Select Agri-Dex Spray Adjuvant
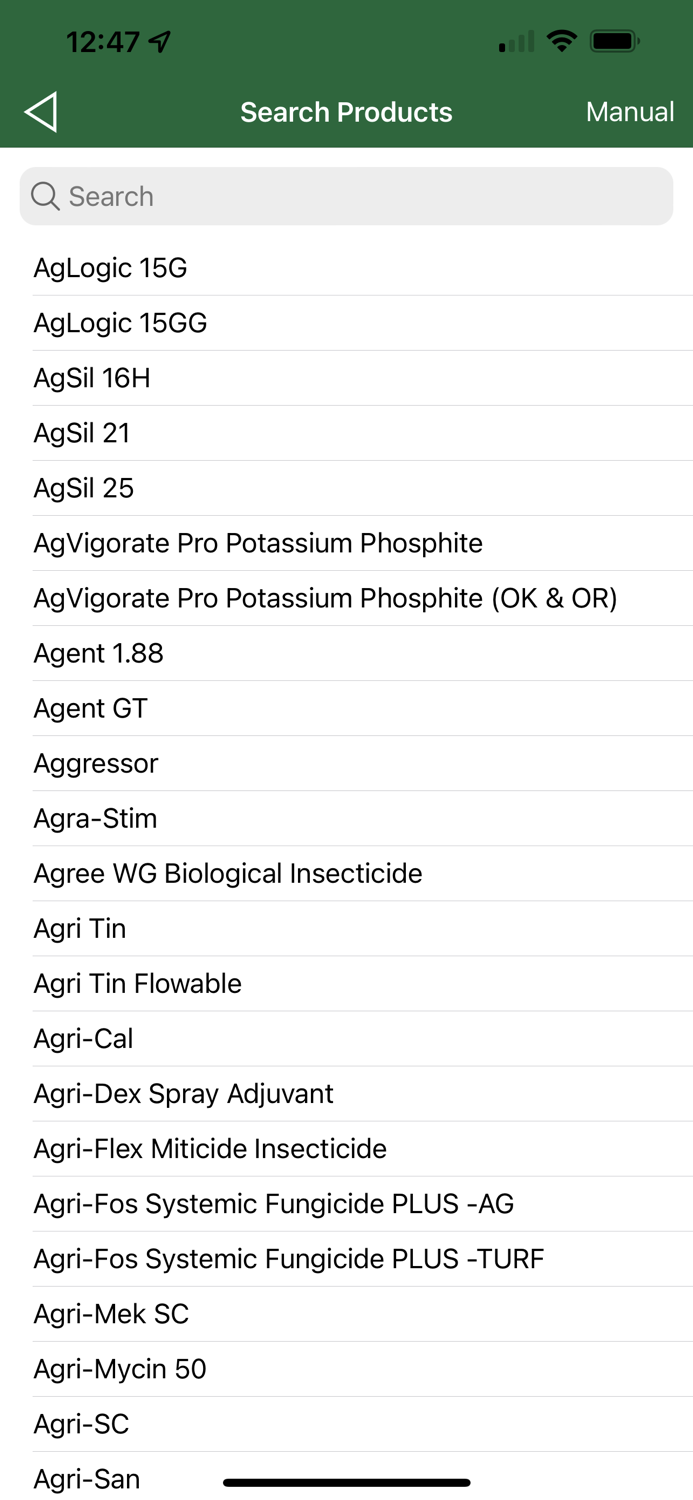The image size is (693, 1500). click(x=184, y=1093)
